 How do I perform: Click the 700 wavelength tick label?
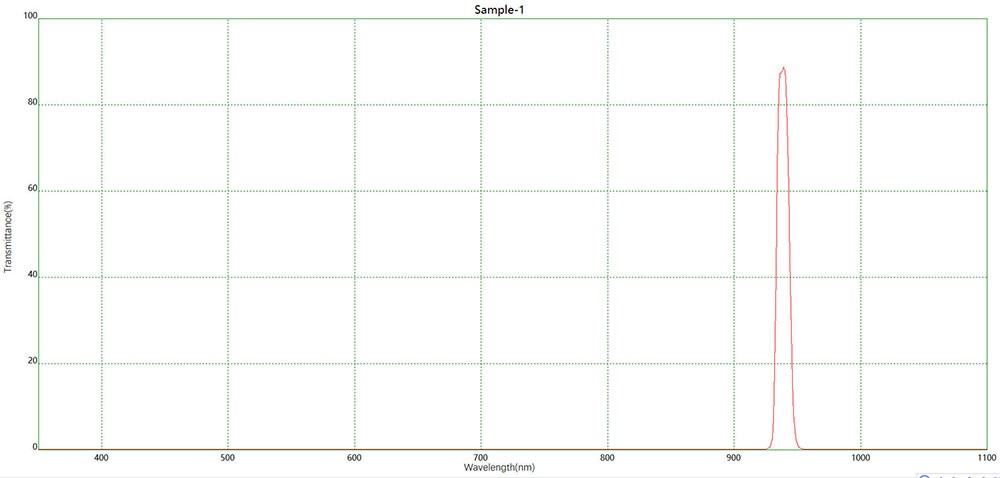tap(481, 457)
